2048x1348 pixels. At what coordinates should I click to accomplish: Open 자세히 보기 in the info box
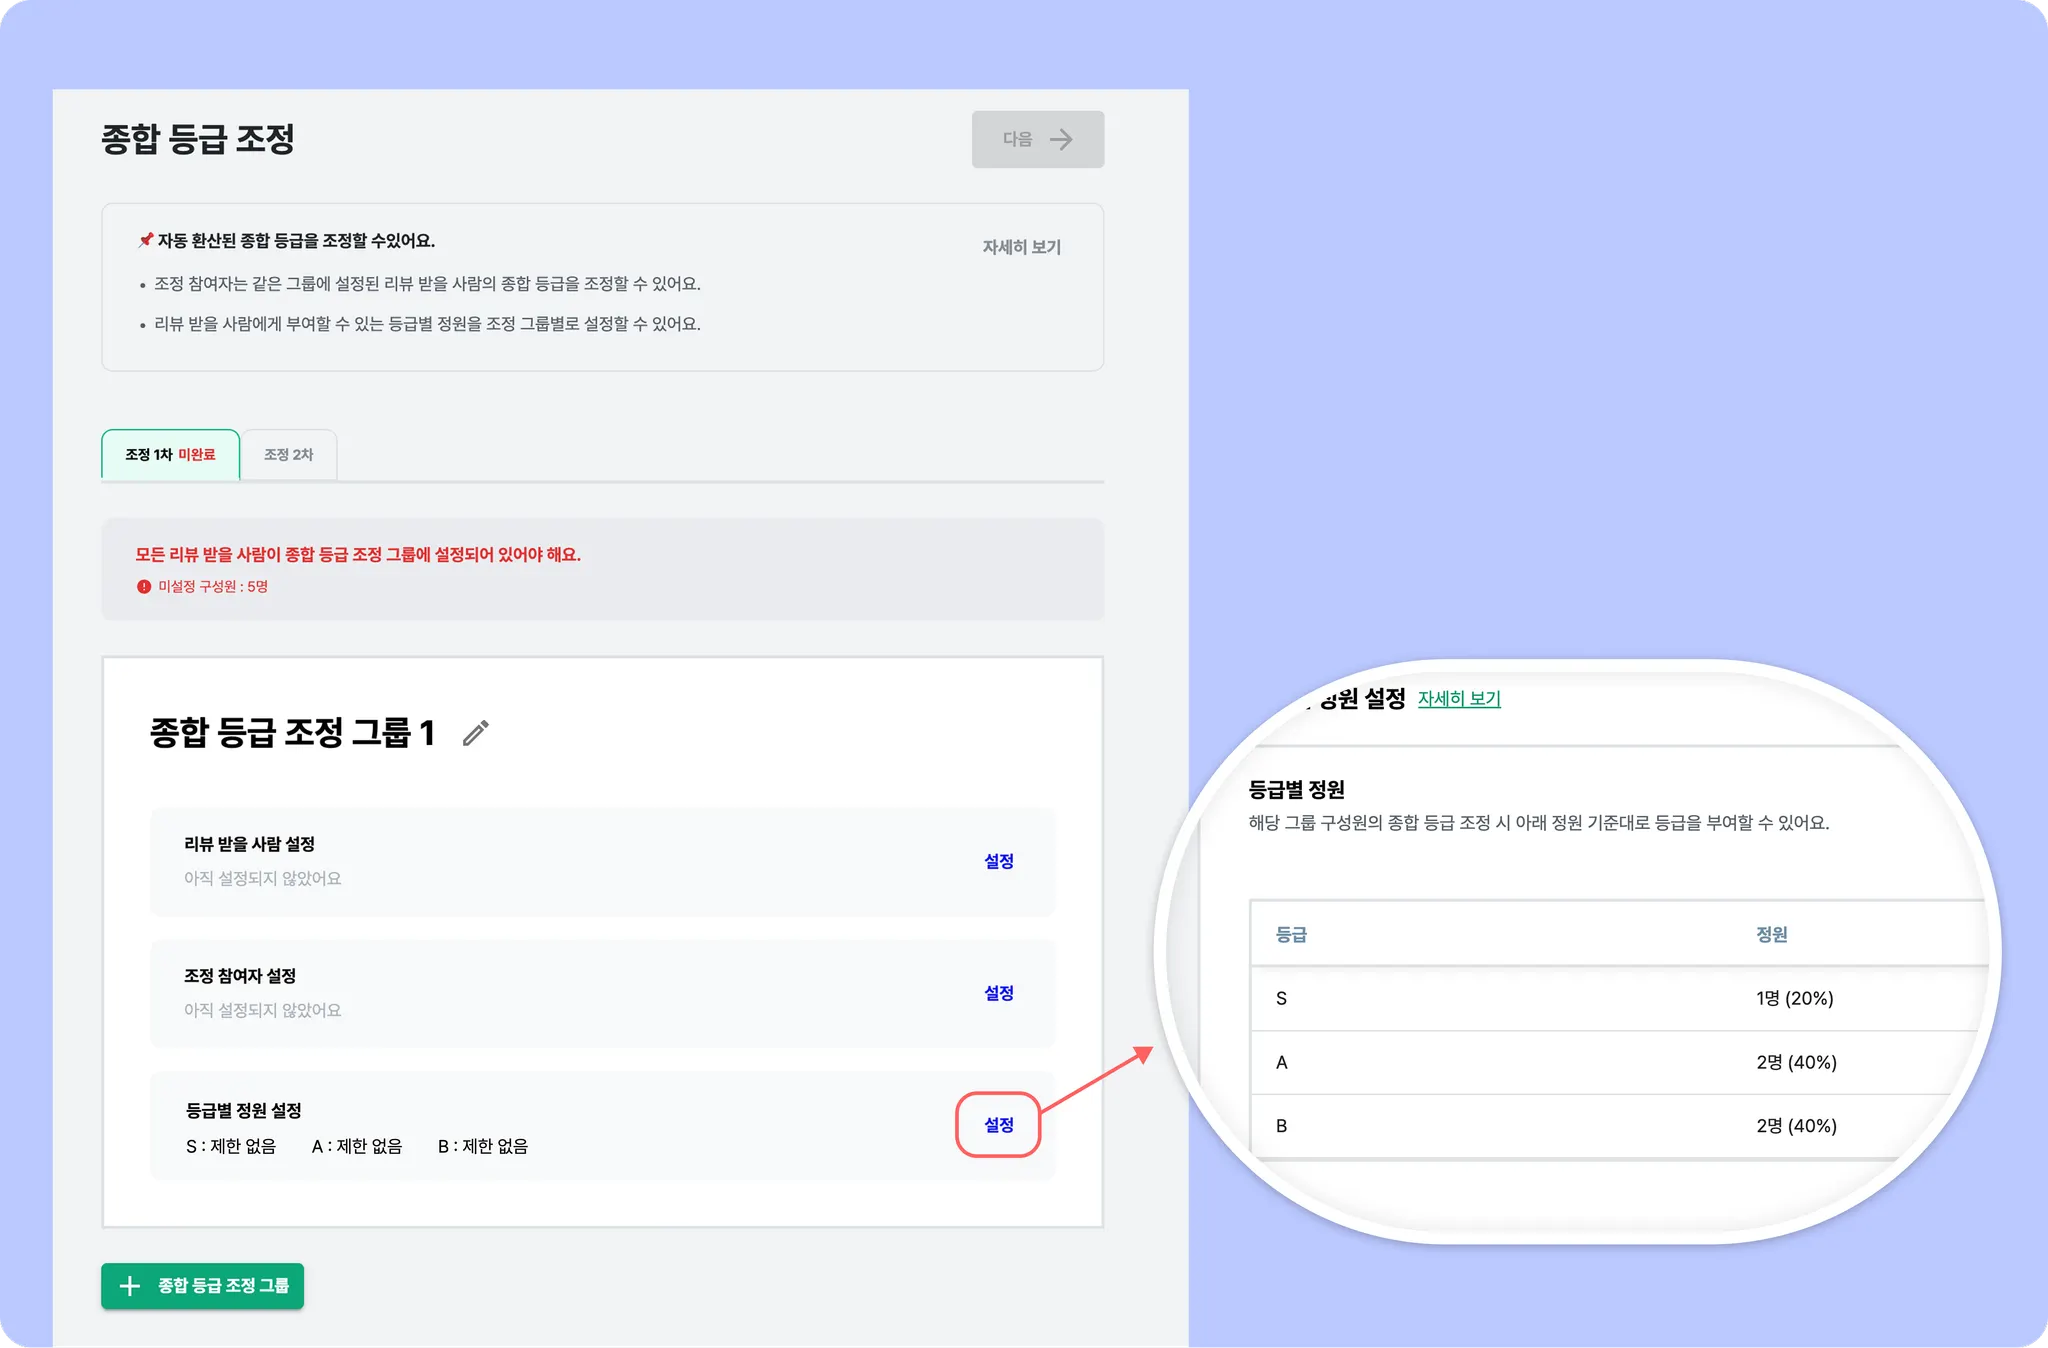[x=1021, y=247]
